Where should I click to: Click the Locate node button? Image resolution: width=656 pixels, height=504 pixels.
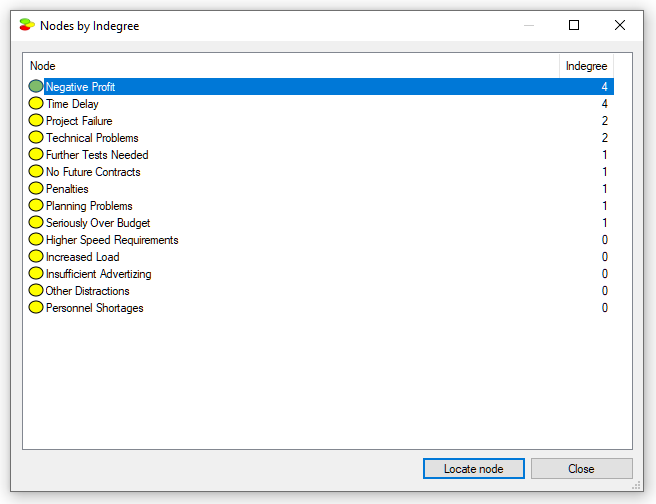point(474,468)
